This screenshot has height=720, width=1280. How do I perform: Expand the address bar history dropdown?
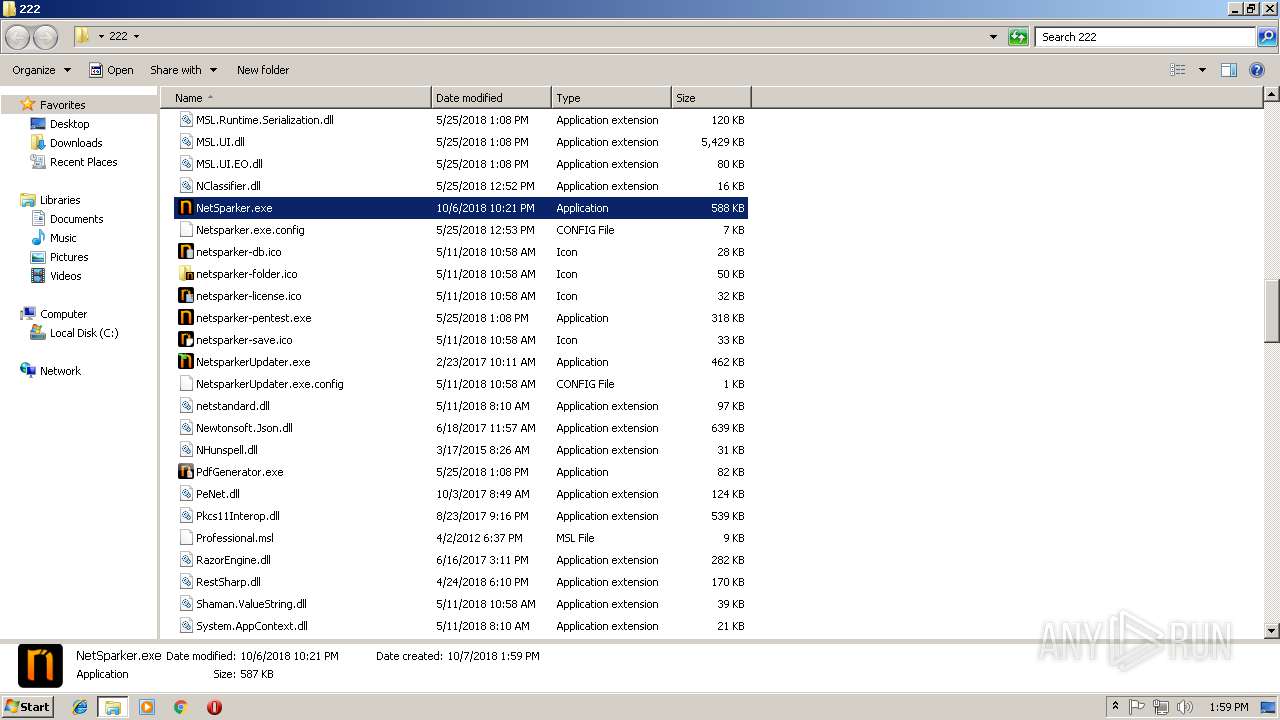pos(993,37)
